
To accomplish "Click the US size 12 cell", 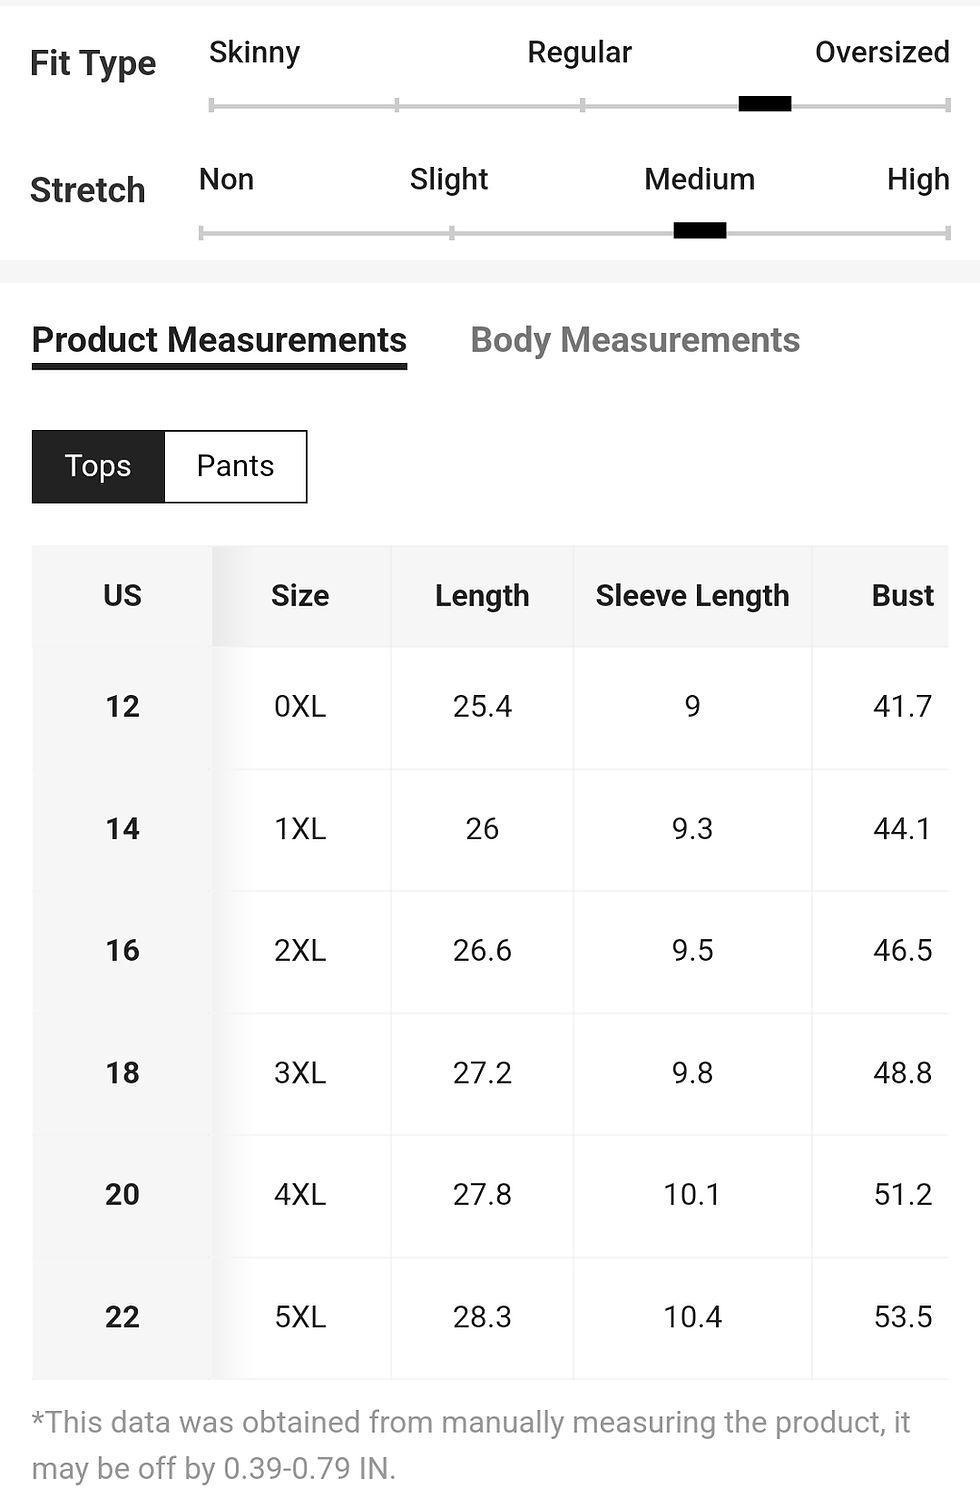I will point(122,707).
